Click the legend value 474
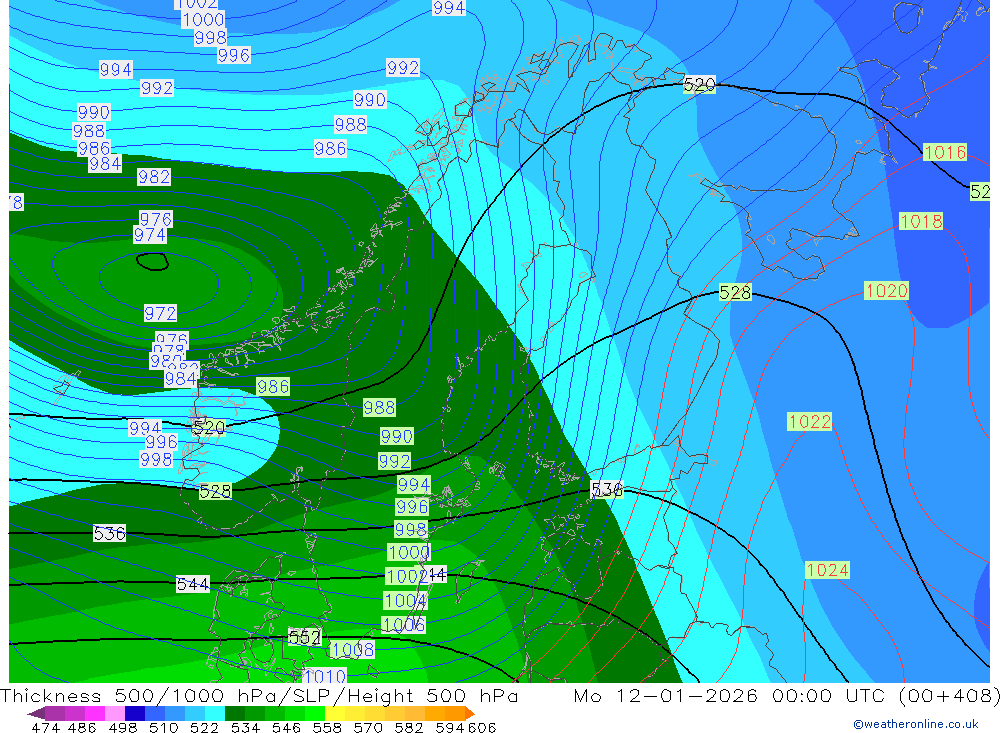Screen dimensions: 1000x733 coord(45,727)
